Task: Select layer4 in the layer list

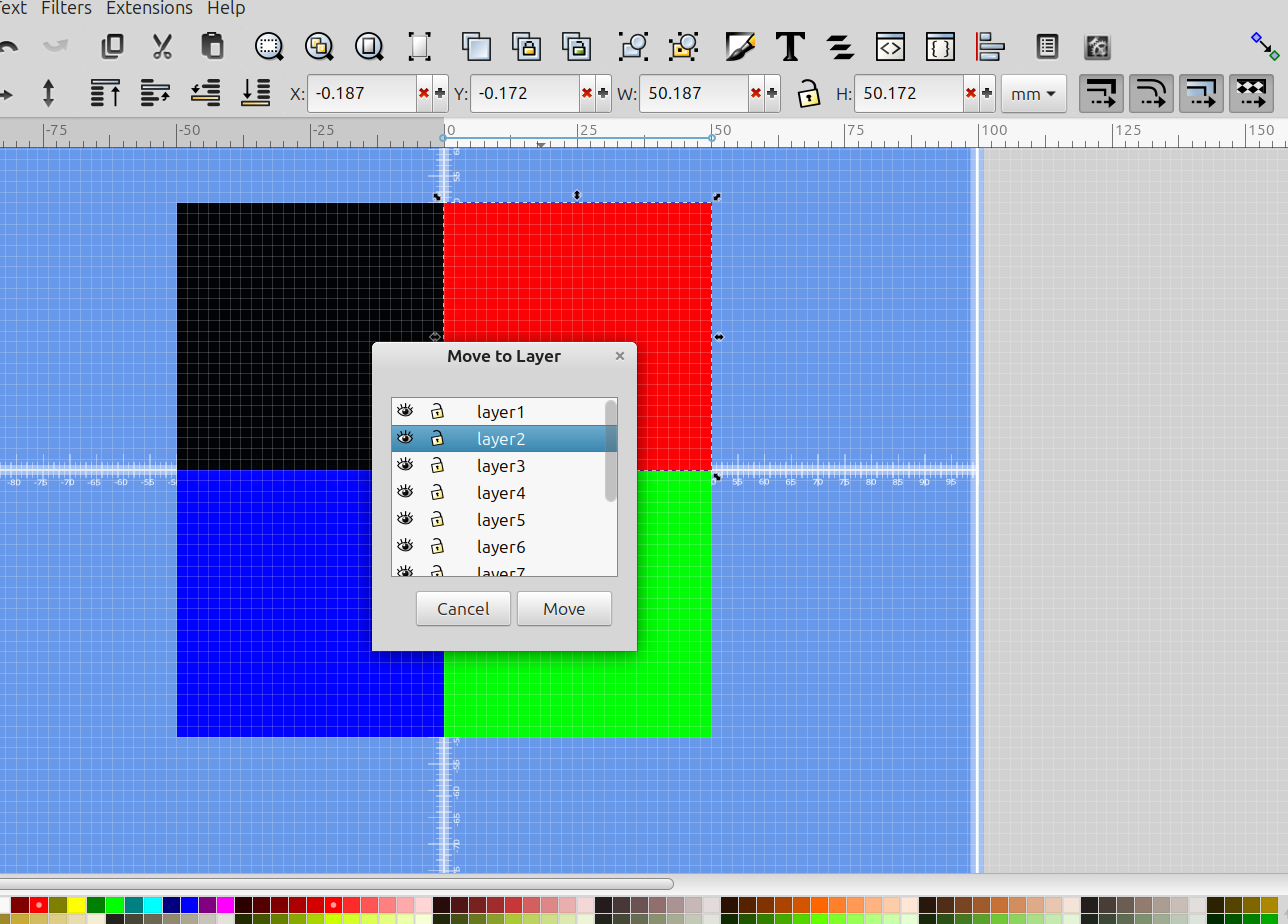Action: [501, 493]
